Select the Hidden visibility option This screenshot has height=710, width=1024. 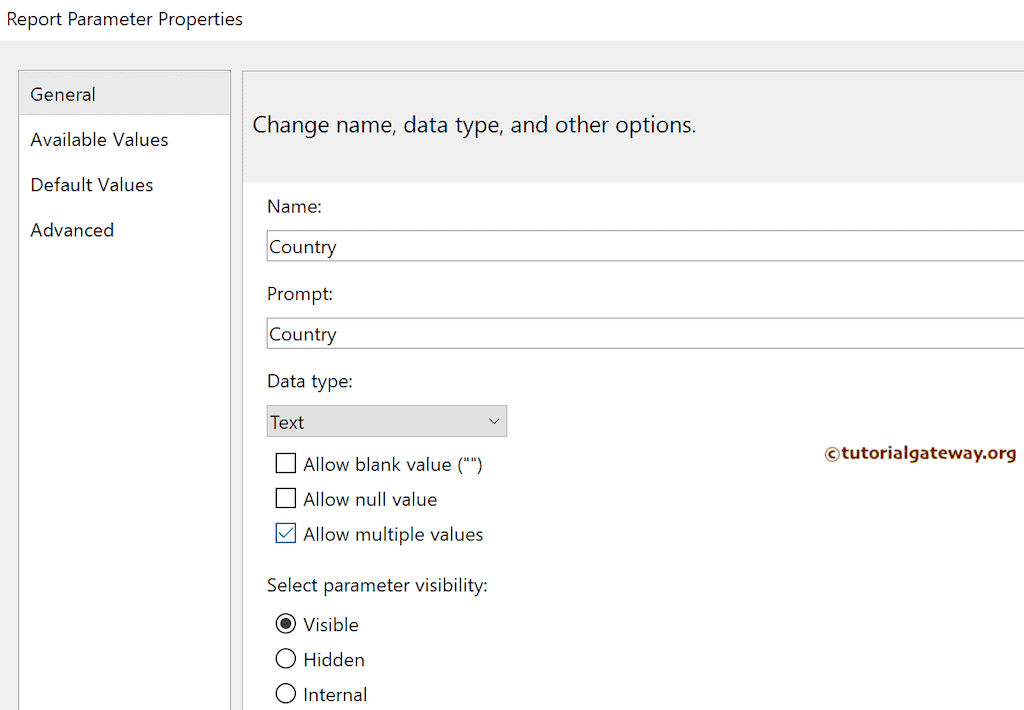click(286, 659)
